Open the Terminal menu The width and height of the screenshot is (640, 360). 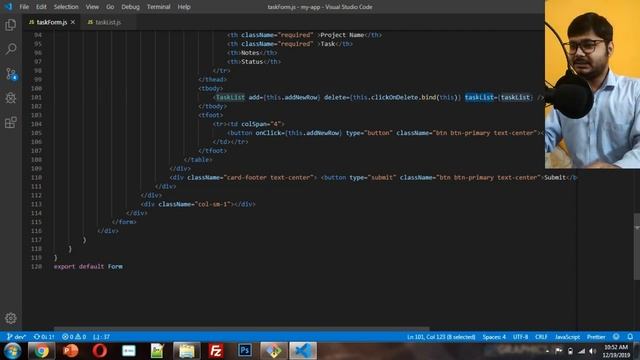tap(158, 7)
